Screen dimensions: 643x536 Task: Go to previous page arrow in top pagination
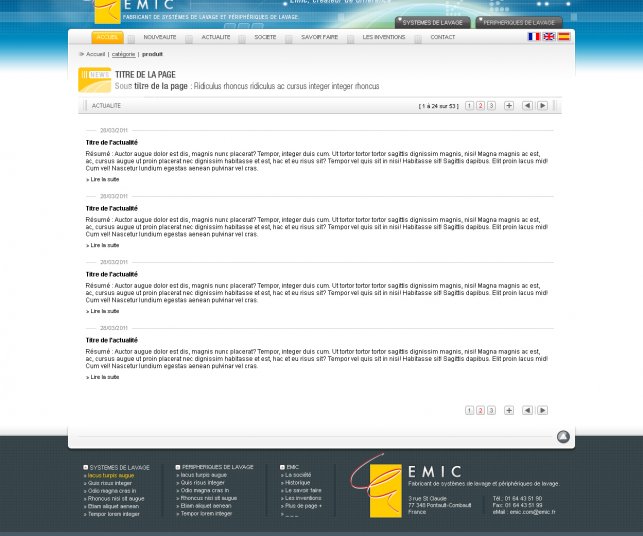click(528, 105)
